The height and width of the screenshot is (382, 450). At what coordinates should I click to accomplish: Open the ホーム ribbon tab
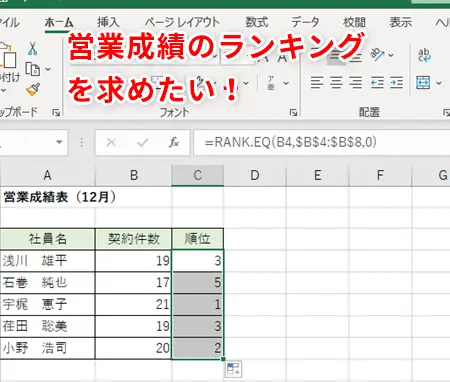point(59,23)
